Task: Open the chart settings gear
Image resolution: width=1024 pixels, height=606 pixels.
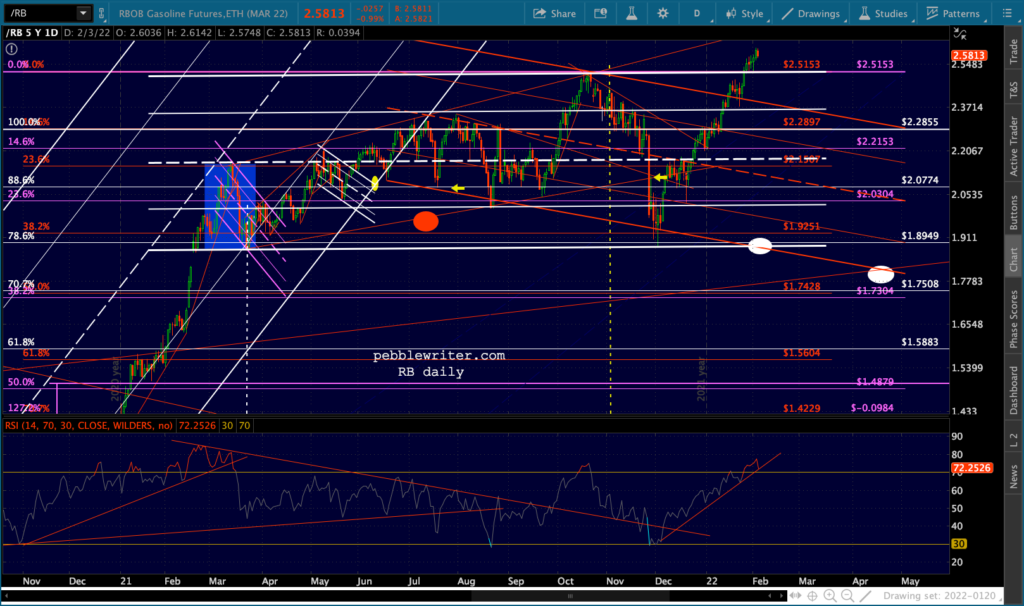Action: coord(662,13)
